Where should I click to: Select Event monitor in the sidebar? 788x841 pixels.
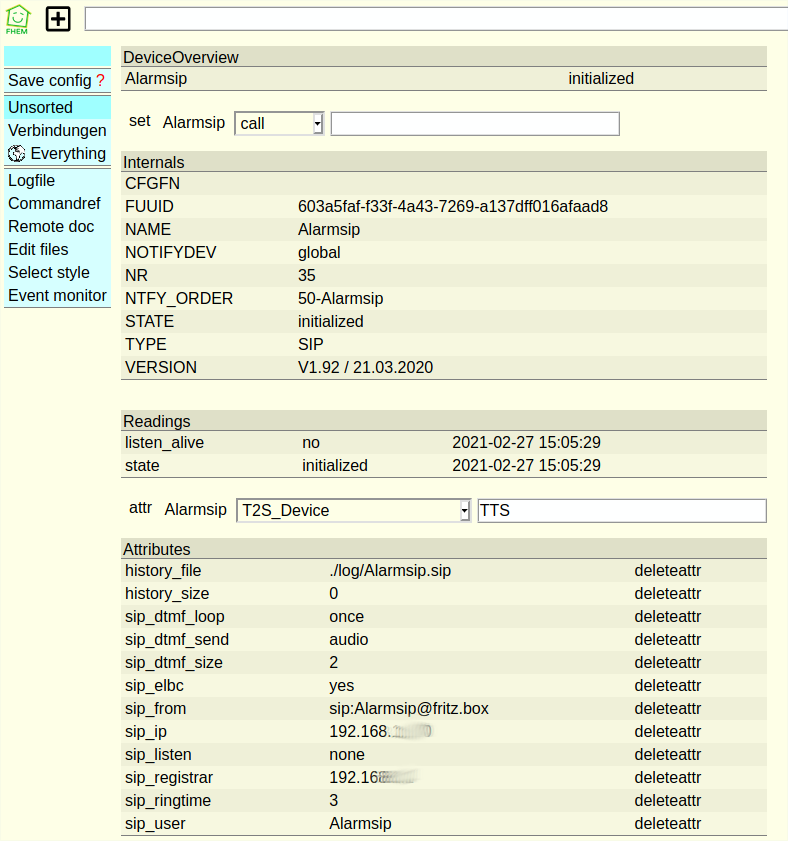[x=57, y=295]
